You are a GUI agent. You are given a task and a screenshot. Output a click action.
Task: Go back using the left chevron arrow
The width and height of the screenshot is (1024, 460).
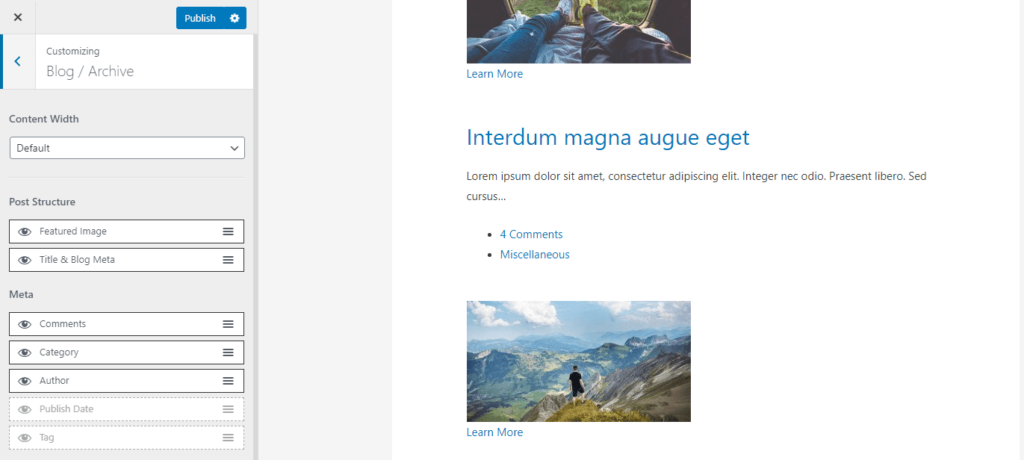pos(18,61)
